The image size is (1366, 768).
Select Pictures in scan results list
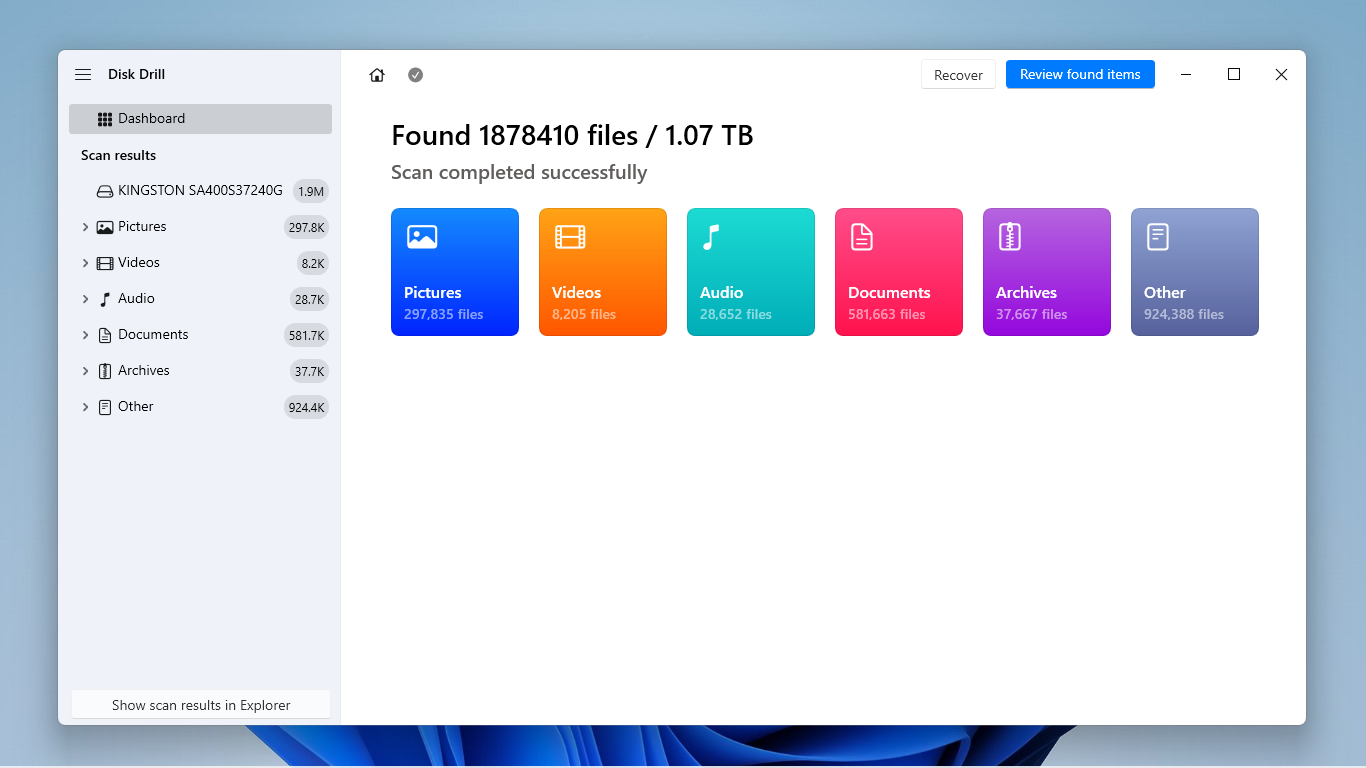click(x=200, y=227)
